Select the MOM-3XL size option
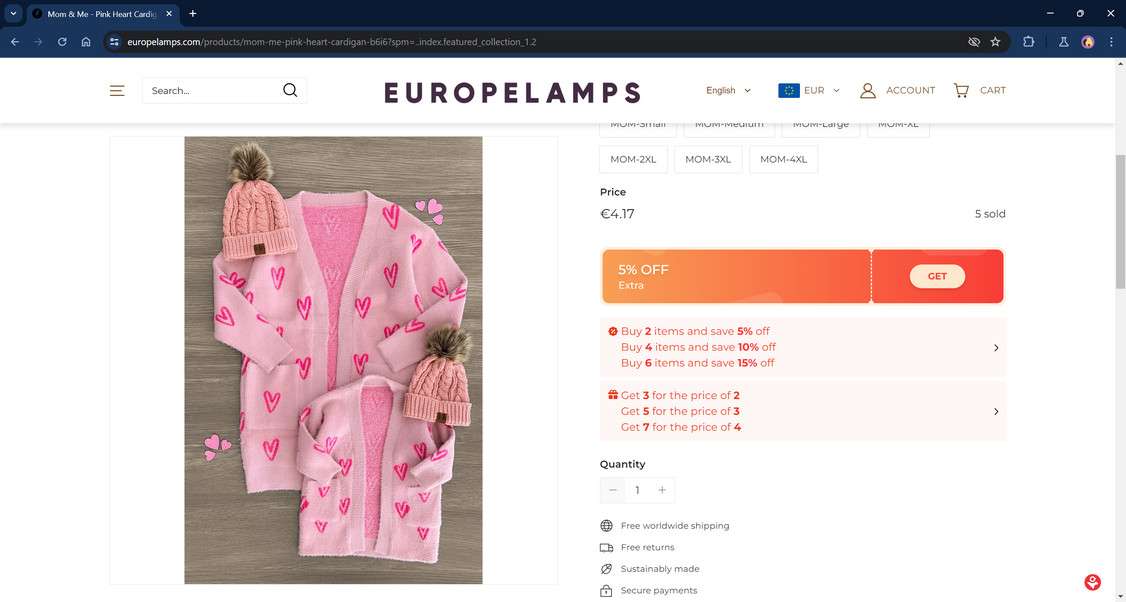 (x=708, y=159)
